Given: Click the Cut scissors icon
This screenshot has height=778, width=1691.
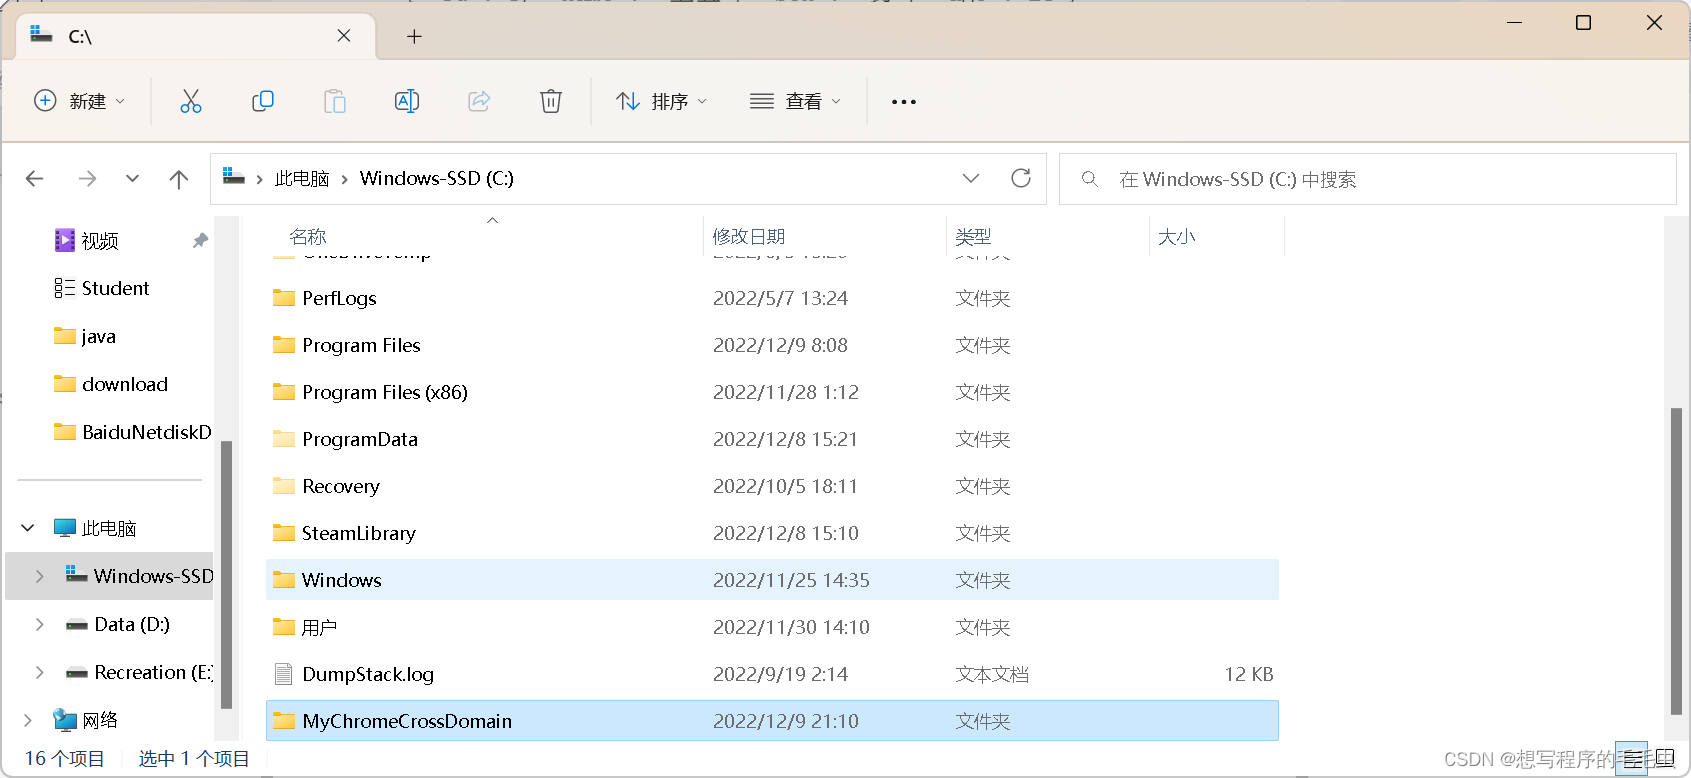Looking at the screenshot, I should pyautogui.click(x=191, y=101).
